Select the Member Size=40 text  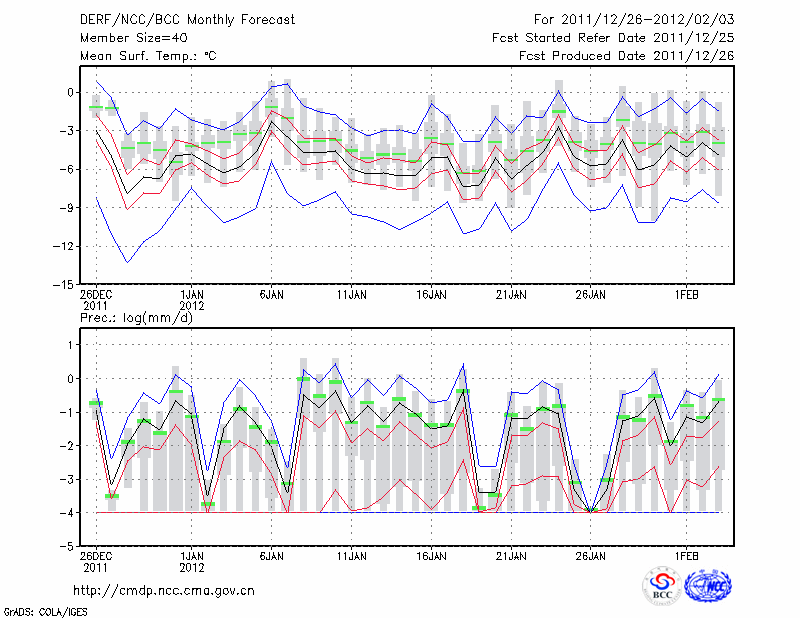coord(134,38)
